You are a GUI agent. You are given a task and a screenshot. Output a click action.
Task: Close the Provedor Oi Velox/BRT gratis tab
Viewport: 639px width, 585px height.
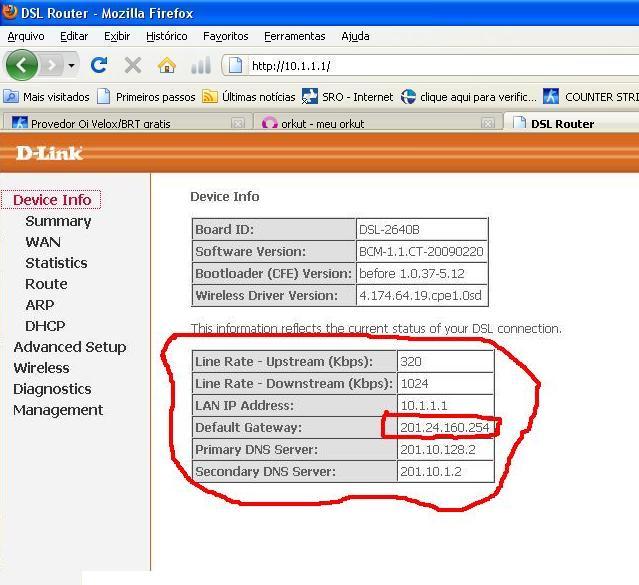click(x=238, y=124)
